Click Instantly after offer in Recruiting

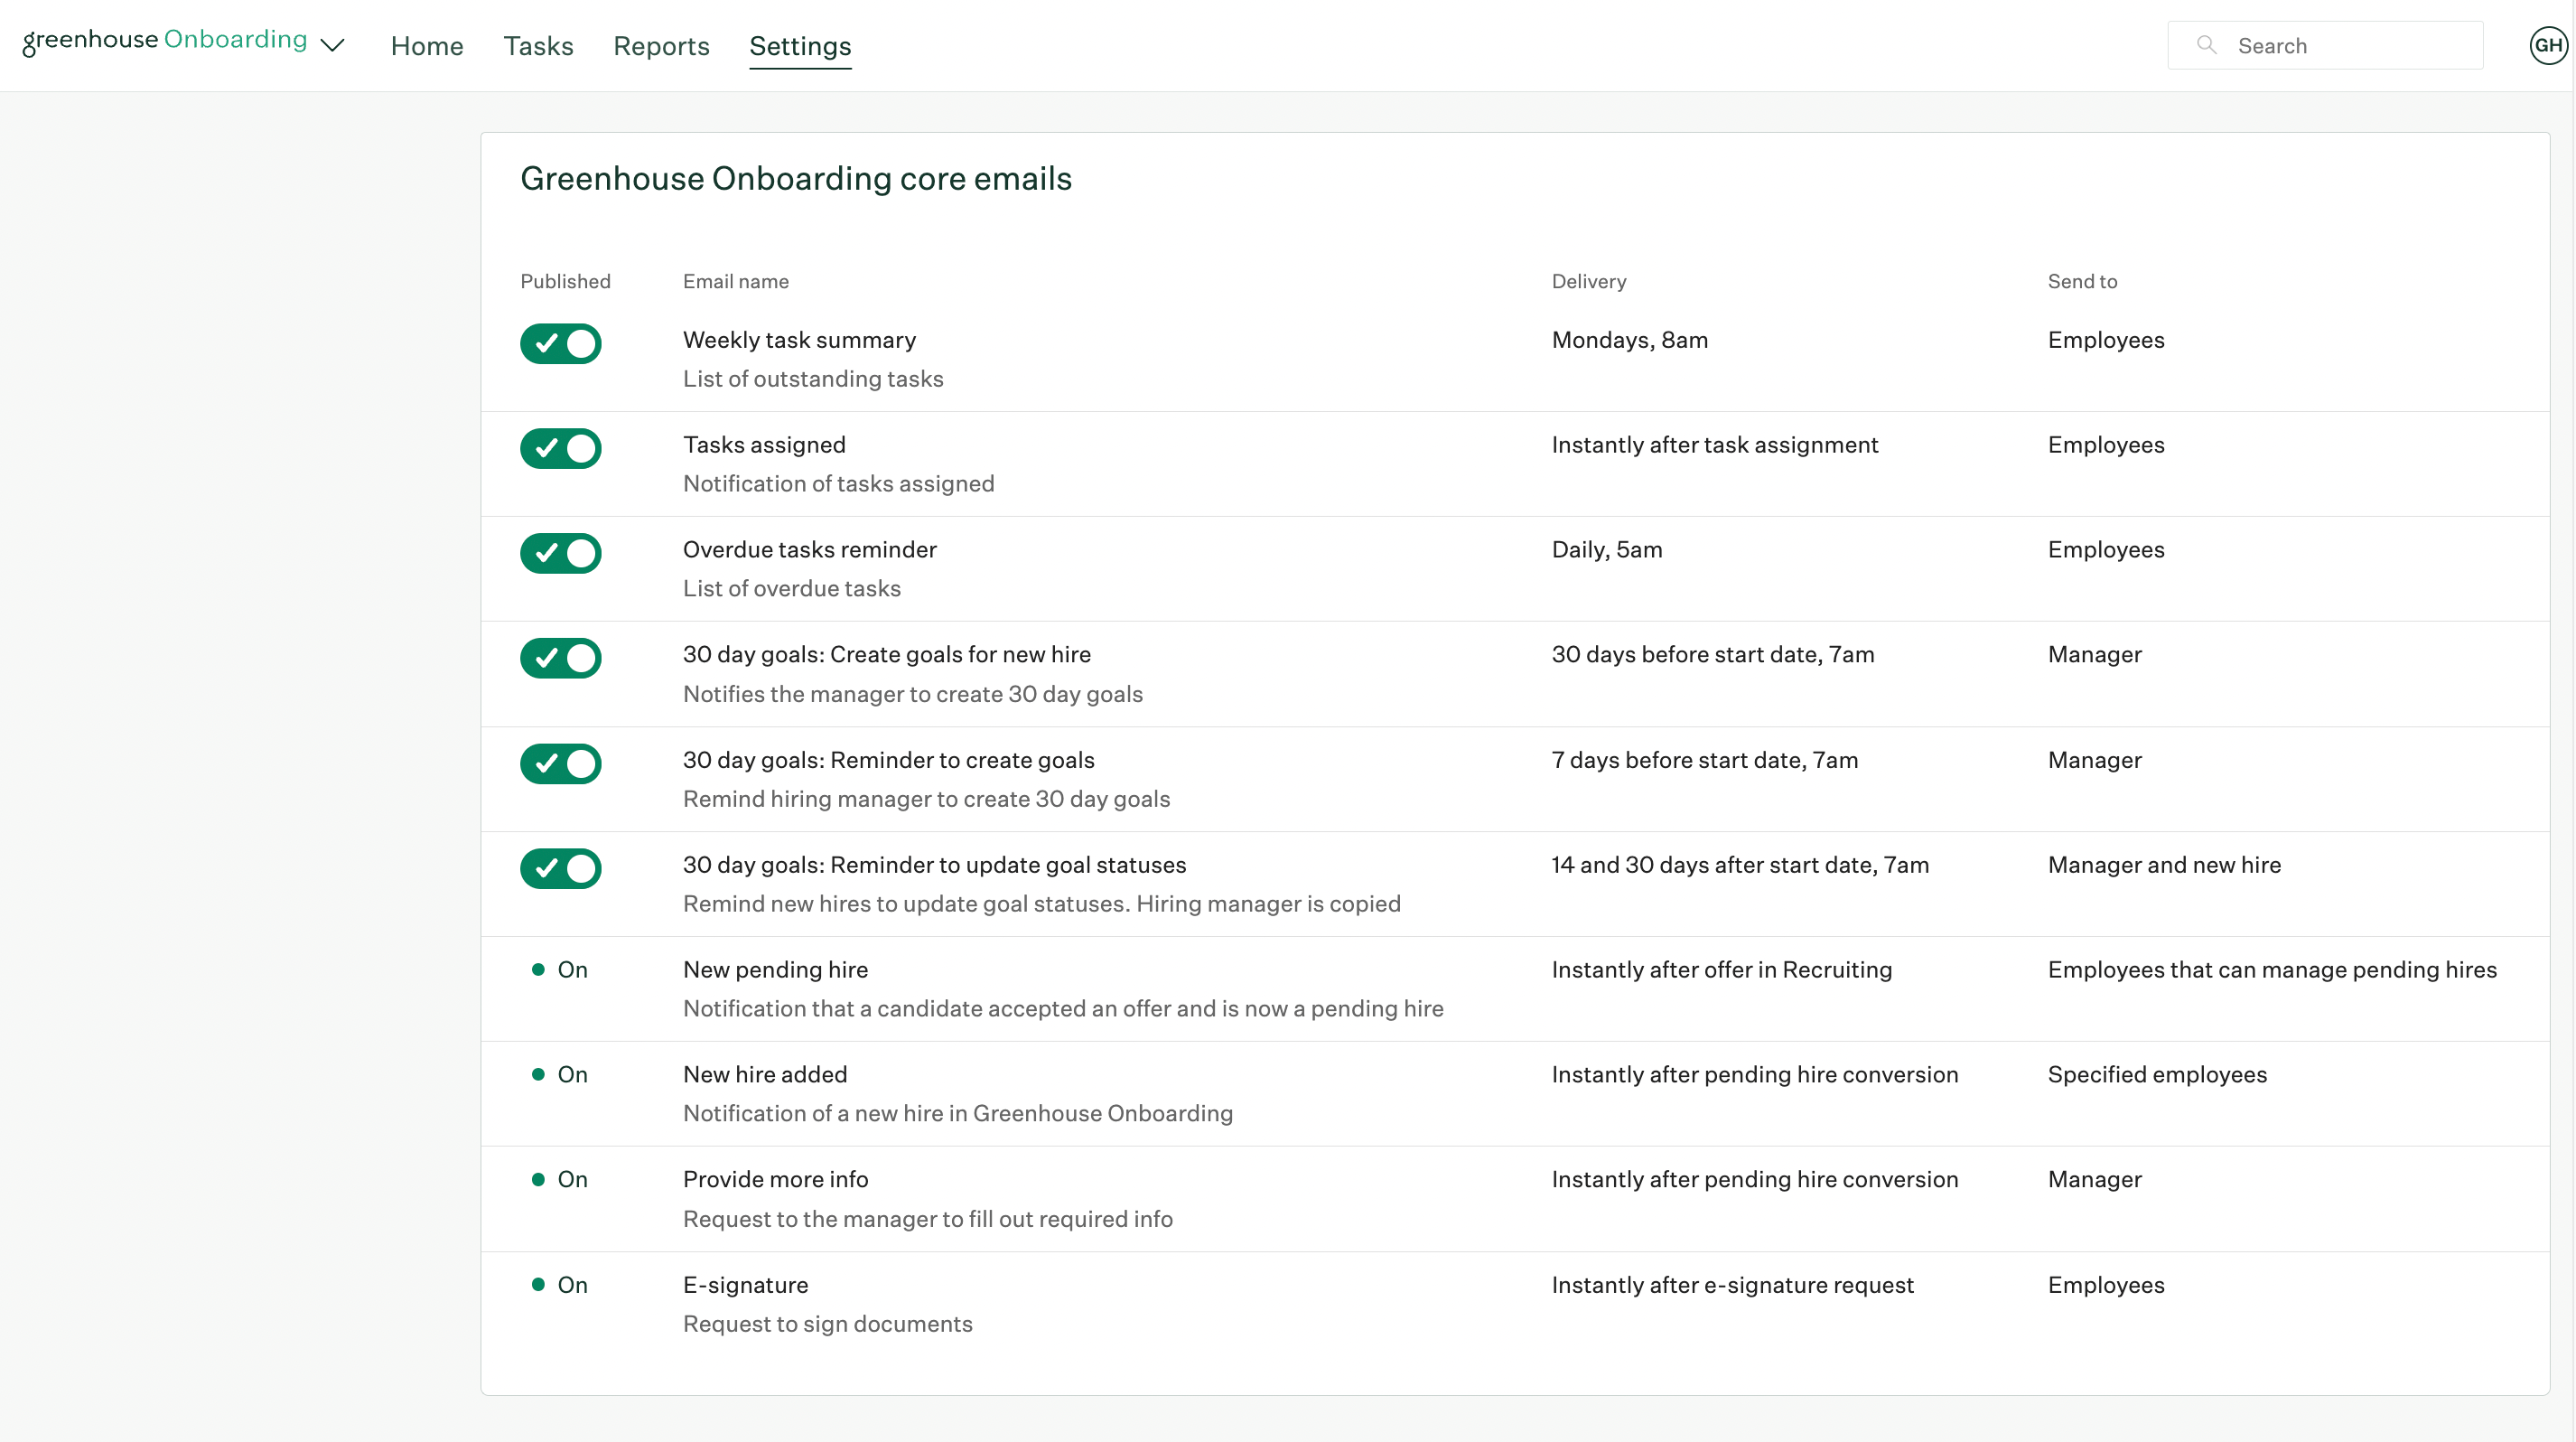pos(1721,970)
